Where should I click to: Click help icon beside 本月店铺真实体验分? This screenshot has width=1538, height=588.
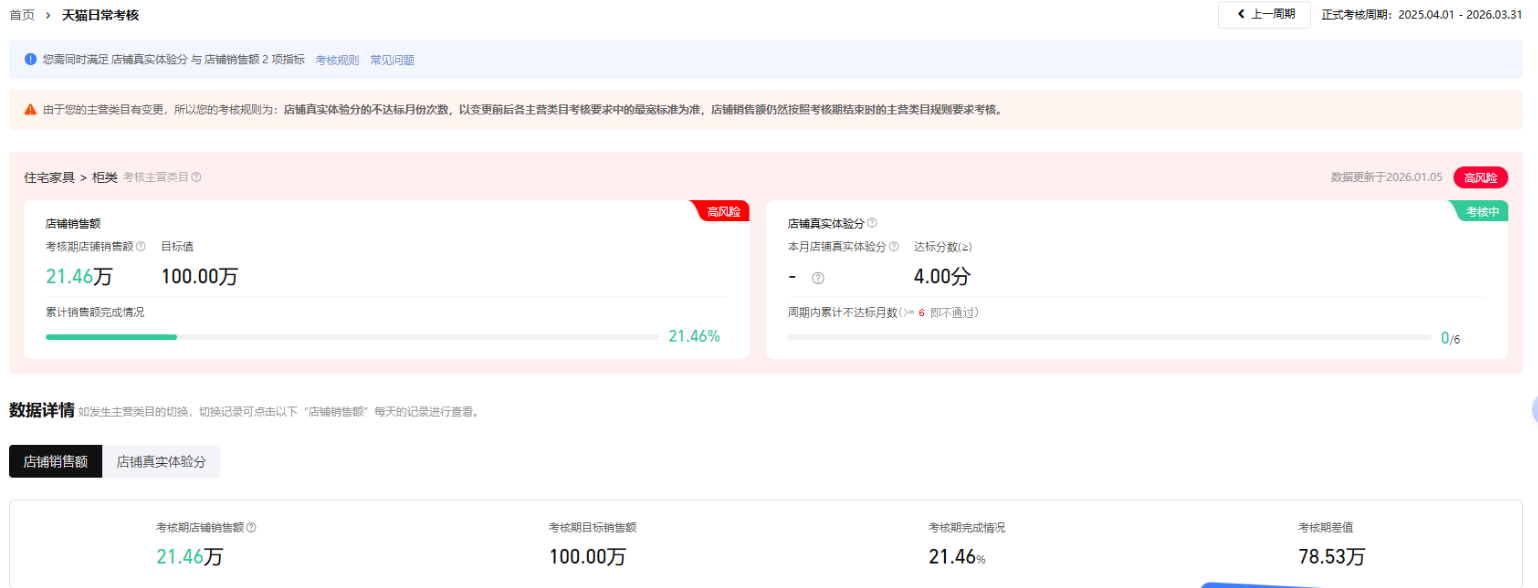pyautogui.click(x=895, y=246)
